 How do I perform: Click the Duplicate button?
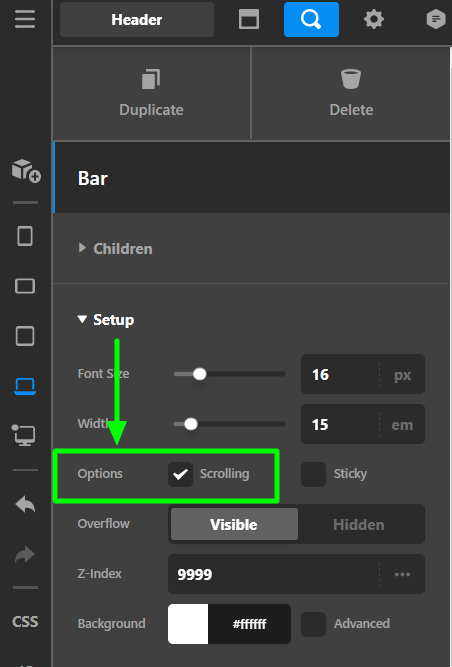click(x=151, y=93)
